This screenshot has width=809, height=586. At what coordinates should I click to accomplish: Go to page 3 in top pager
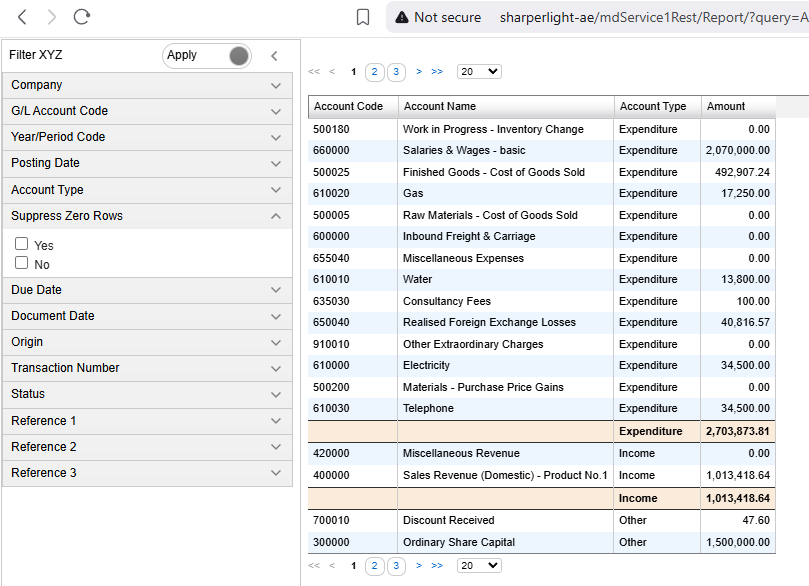[x=396, y=72]
